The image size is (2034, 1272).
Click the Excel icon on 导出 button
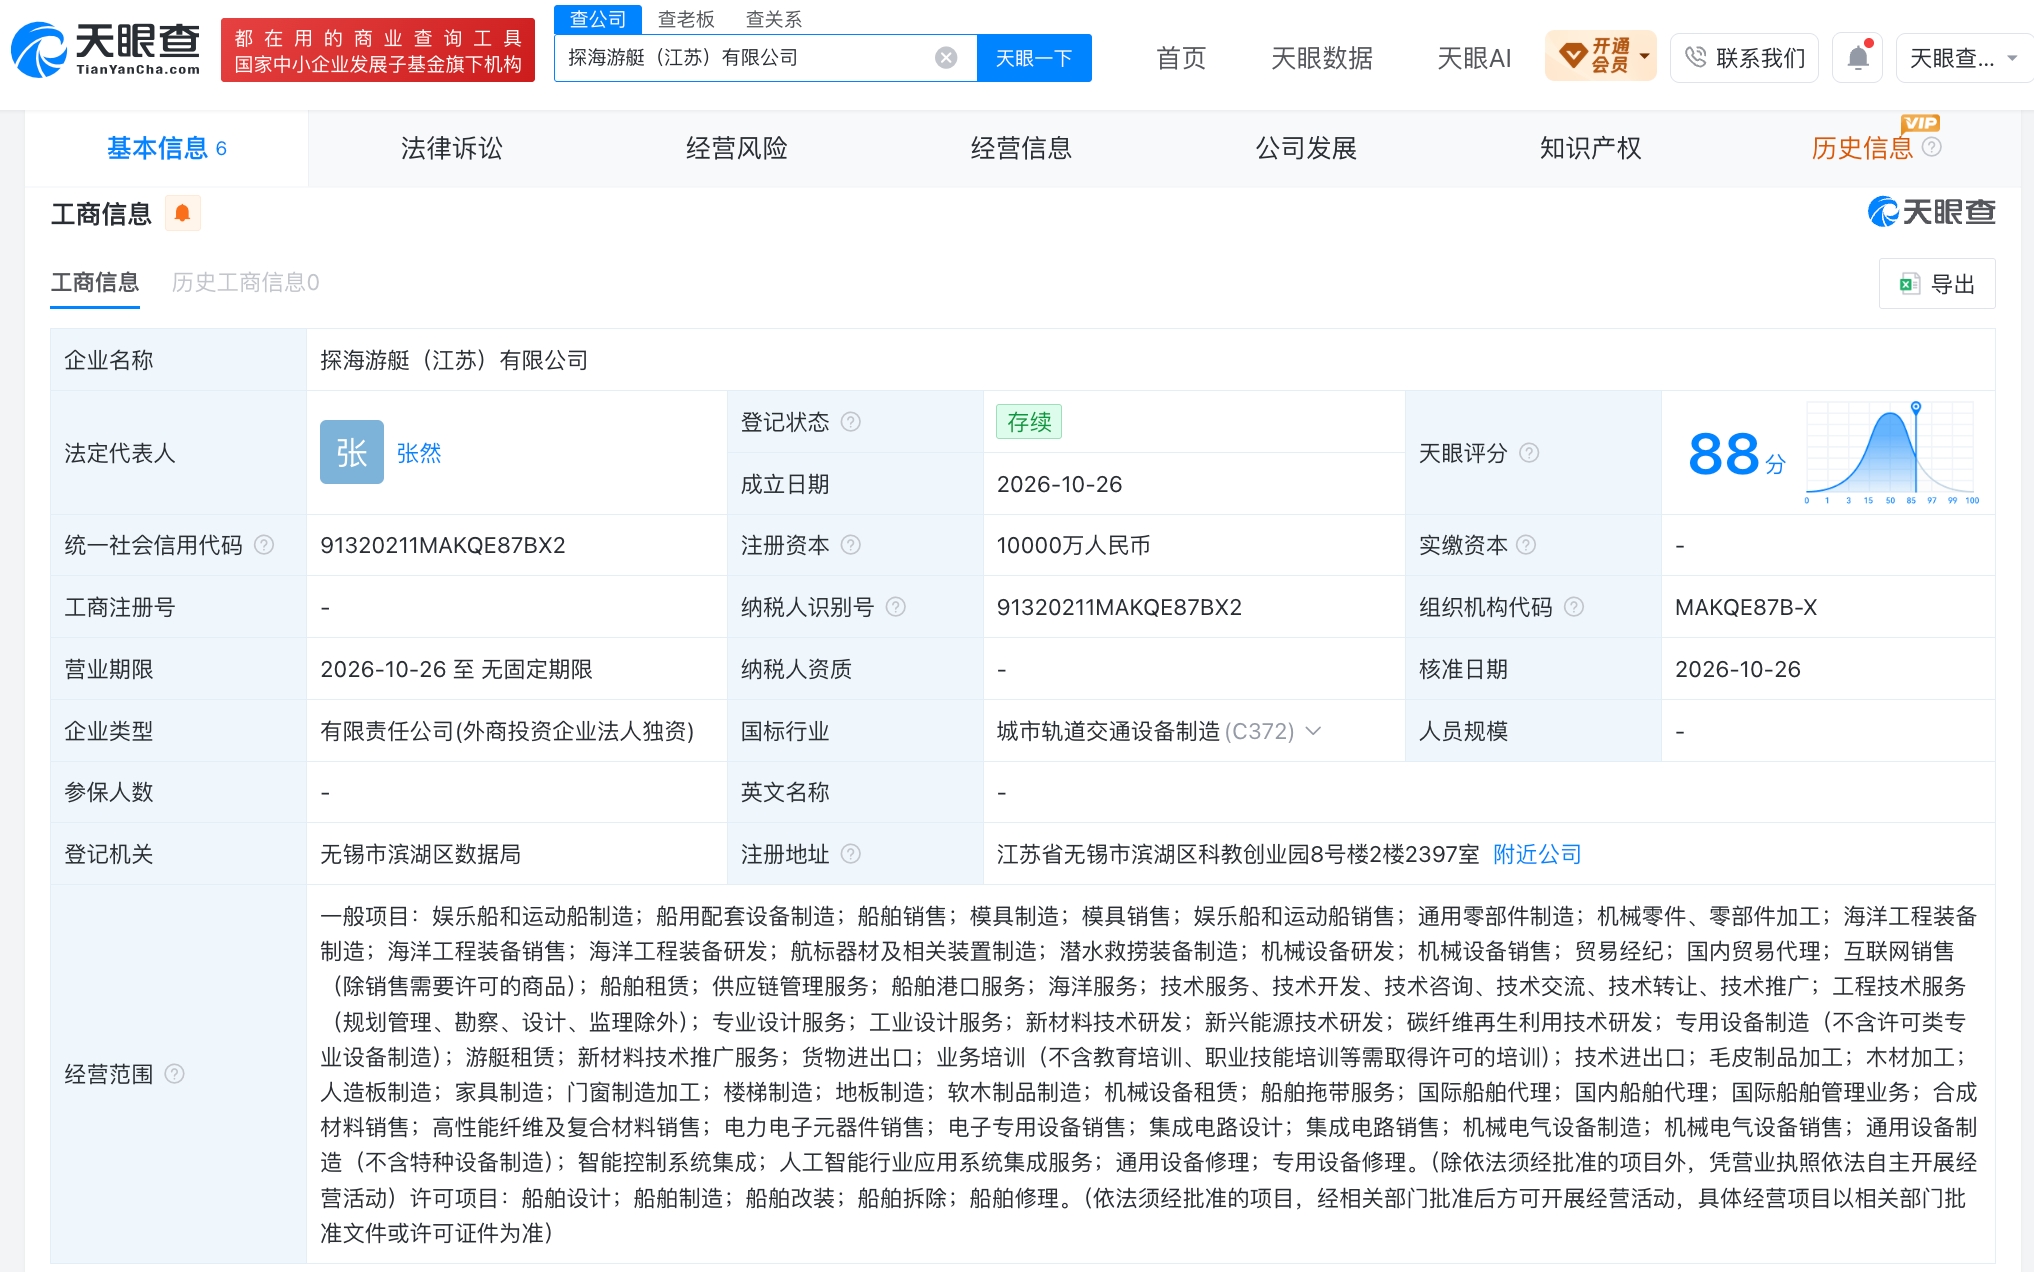(1909, 284)
